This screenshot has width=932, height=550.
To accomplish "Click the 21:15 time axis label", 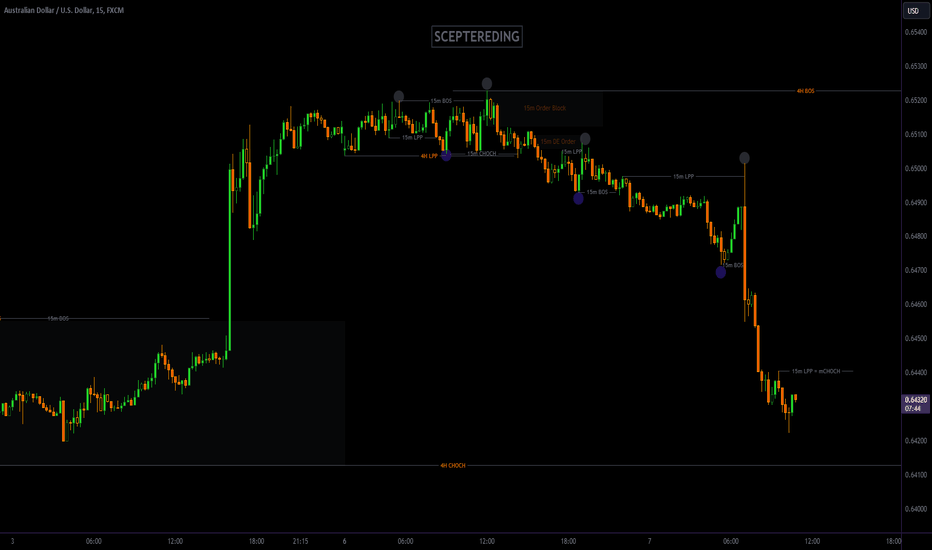I will [300, 541].
